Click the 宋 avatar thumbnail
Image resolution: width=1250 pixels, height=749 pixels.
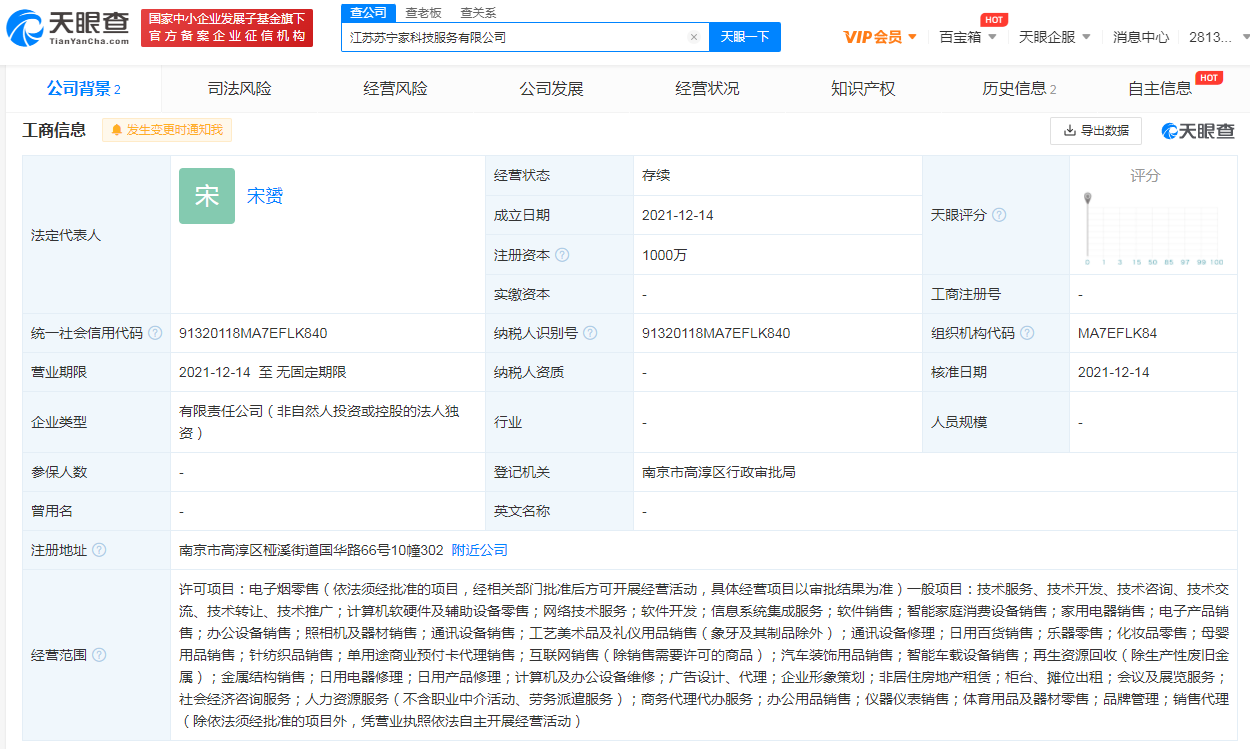coord(207,196)
